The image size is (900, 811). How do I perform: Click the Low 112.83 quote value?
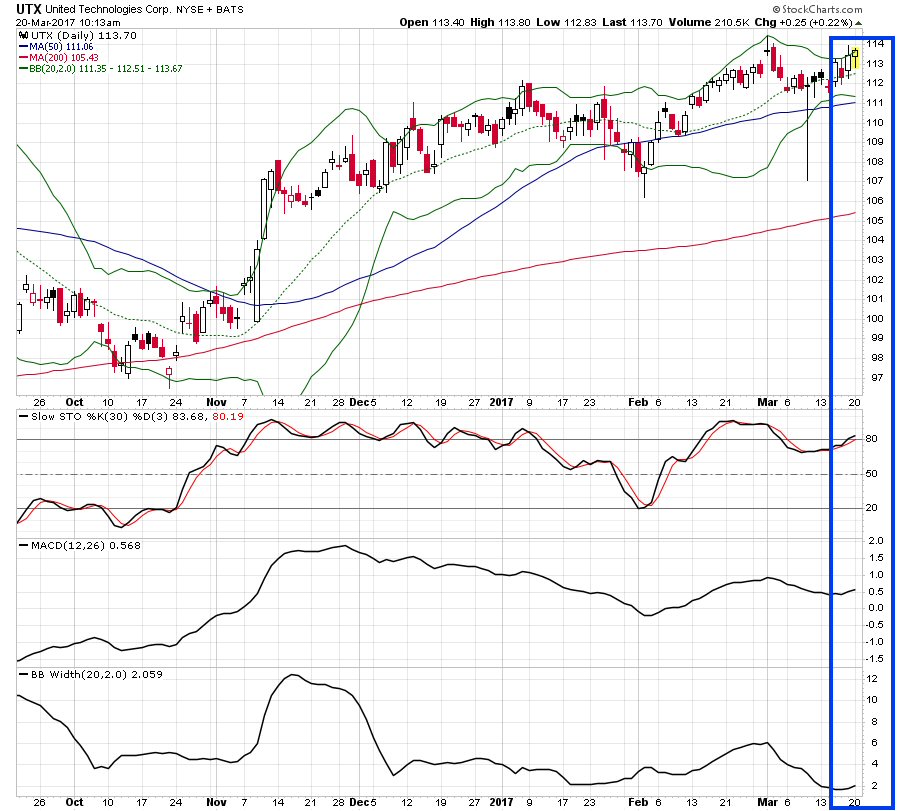pyautogui.click(x=567, y=22)
